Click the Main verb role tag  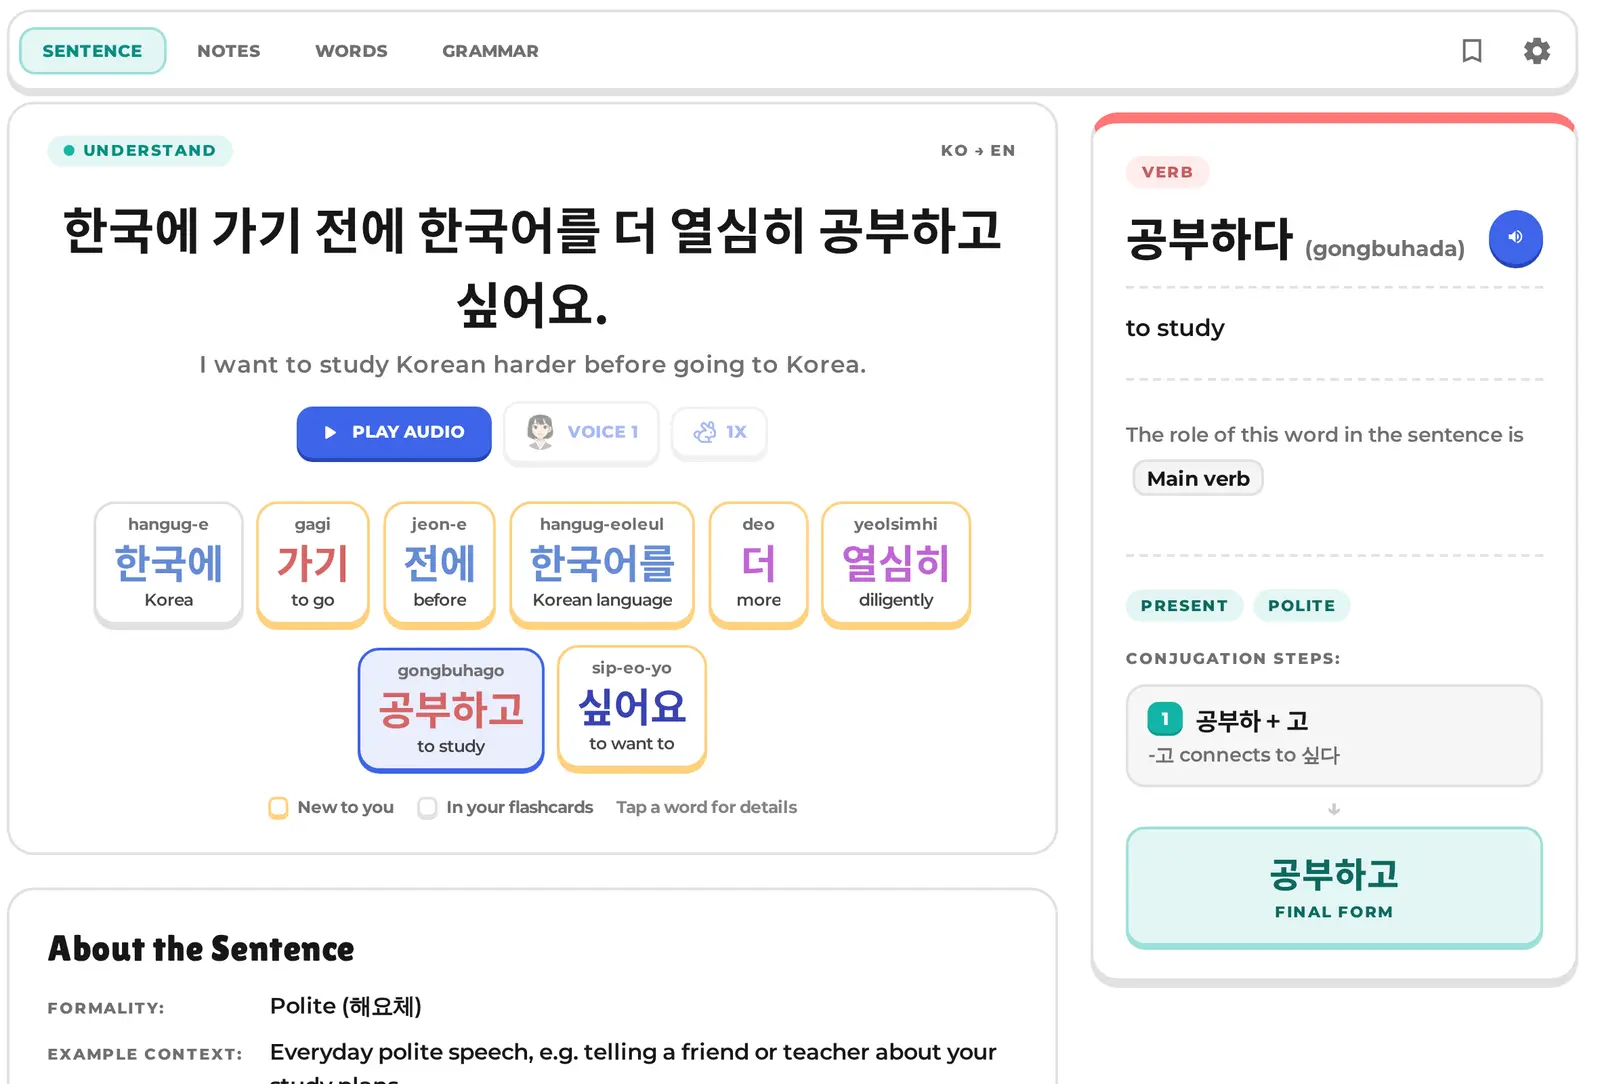pyautogui.click(x=1198, y=478)
